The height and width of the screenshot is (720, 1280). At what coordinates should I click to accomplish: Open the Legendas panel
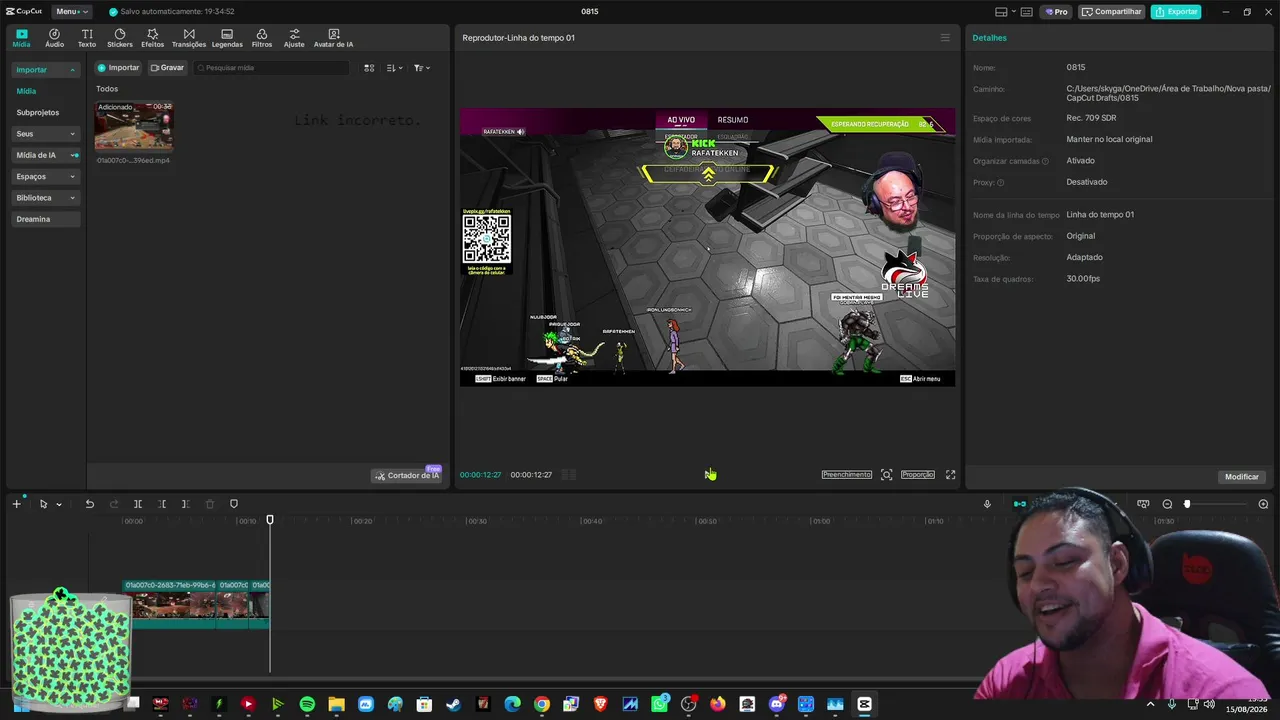(227, 38)
